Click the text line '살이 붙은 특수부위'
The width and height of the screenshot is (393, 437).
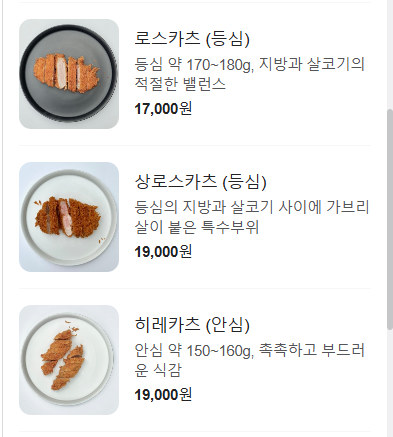[x=197, y=227]
